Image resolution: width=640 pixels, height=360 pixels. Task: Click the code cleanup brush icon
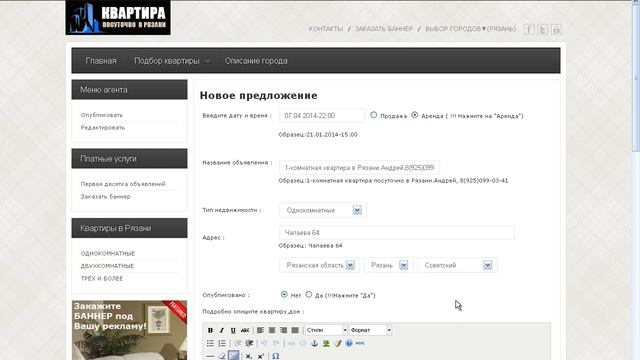[338, 343]
